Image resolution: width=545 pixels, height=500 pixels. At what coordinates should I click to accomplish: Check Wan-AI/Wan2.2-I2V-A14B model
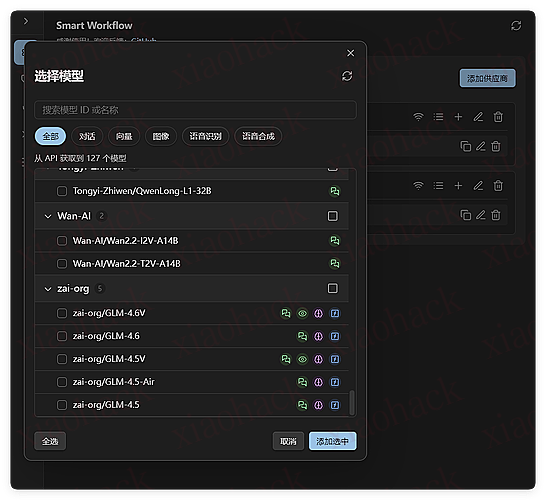62,241
